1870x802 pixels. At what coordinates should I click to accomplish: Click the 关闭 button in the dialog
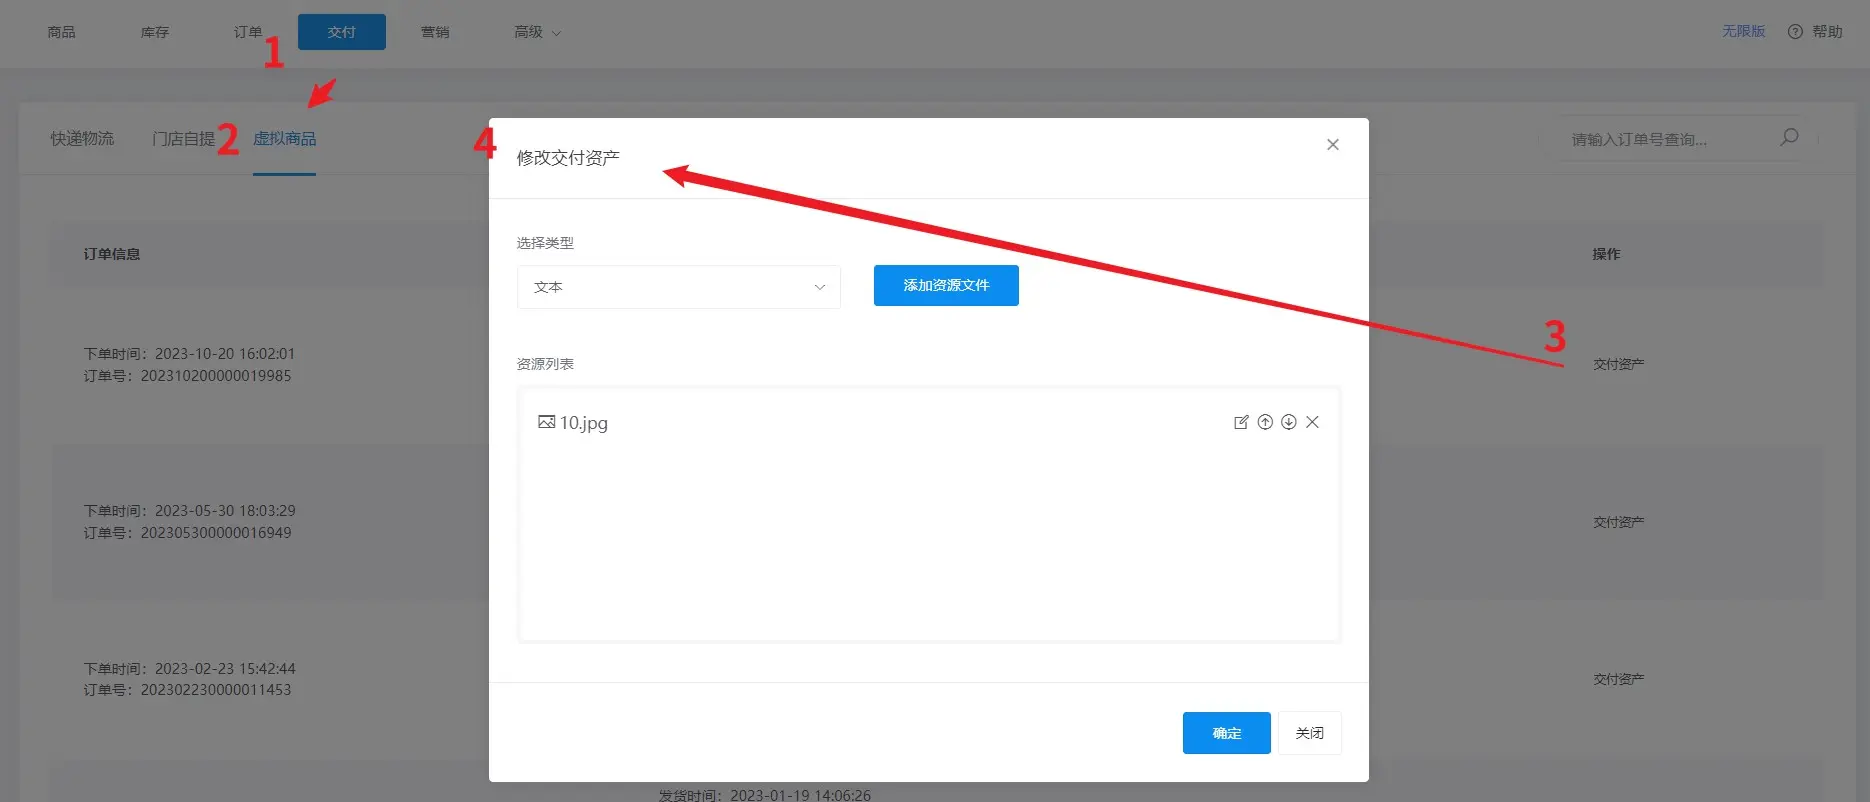[1309, 733]
